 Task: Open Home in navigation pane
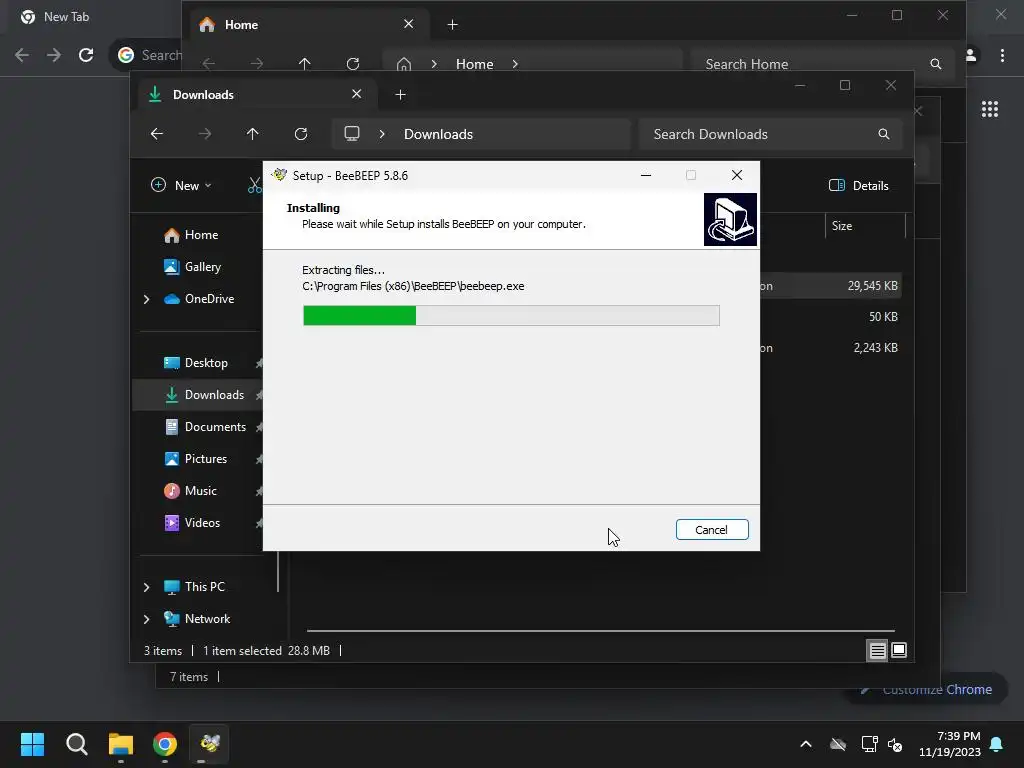(201, 234)
